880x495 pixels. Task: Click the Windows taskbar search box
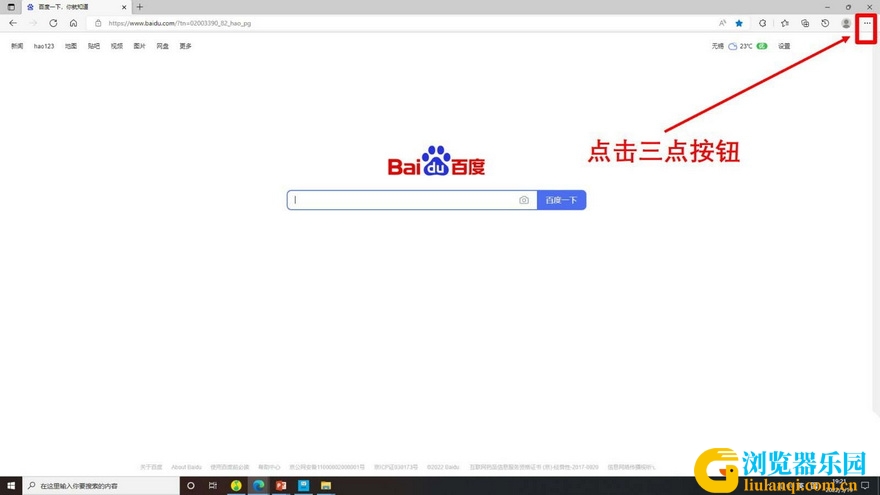coord(101,485)
